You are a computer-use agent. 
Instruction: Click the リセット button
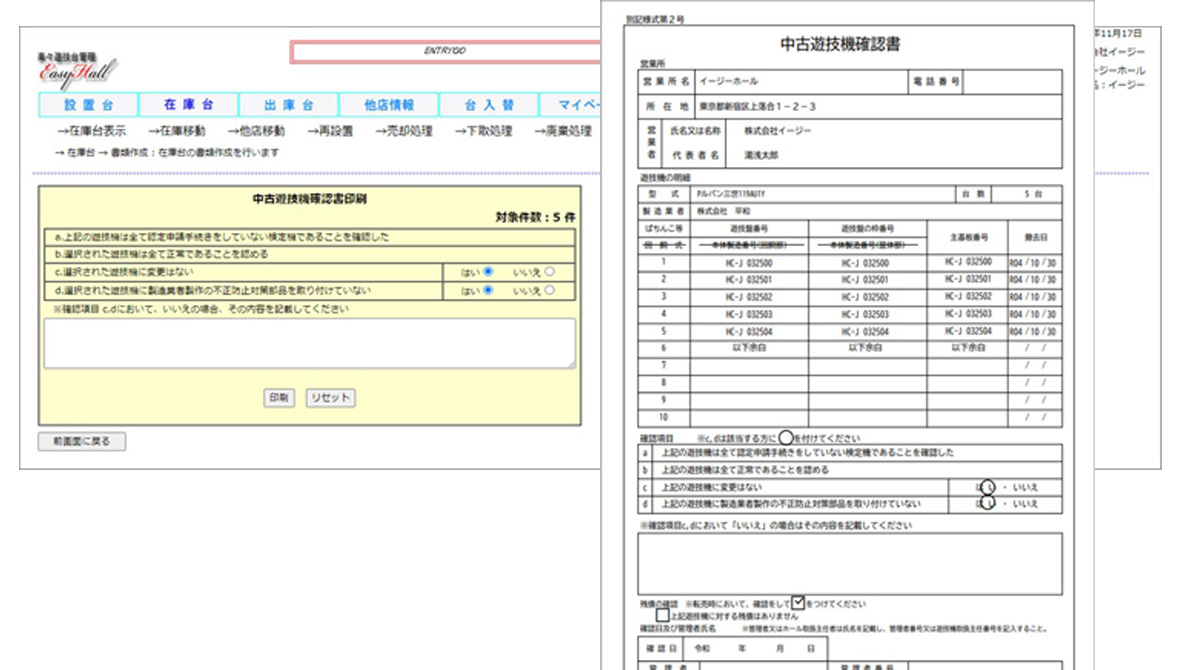[x=330, y=398]
